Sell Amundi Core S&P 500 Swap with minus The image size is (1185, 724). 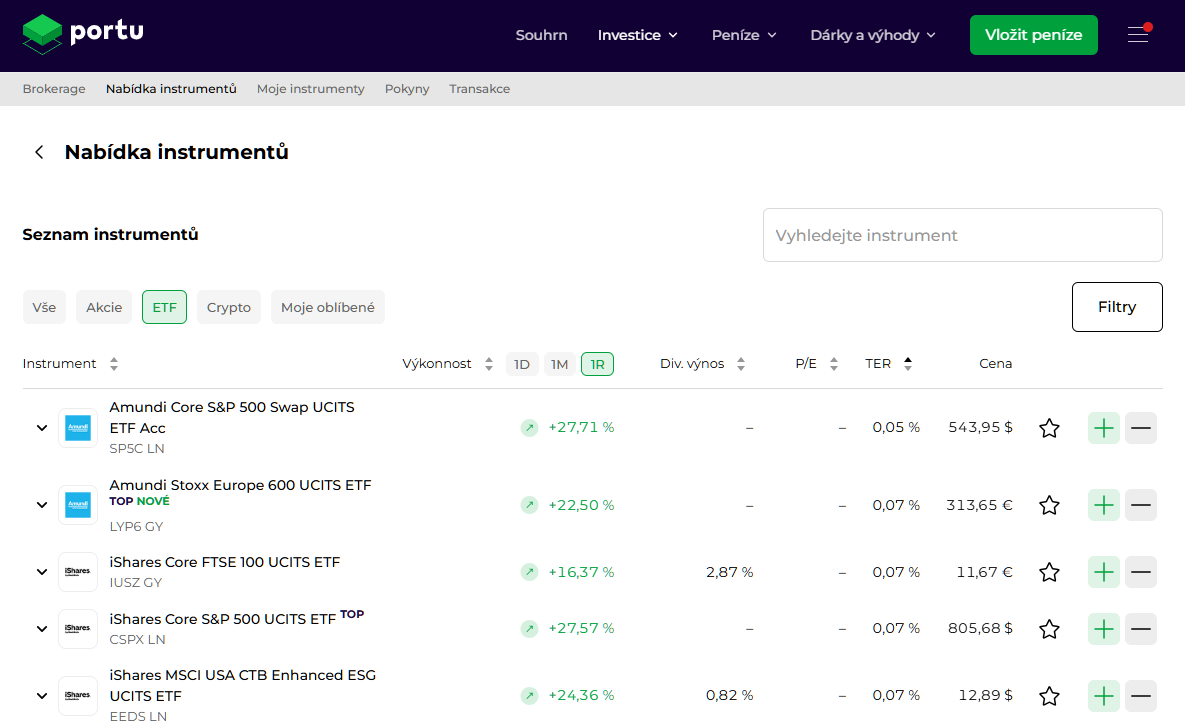1141,428
